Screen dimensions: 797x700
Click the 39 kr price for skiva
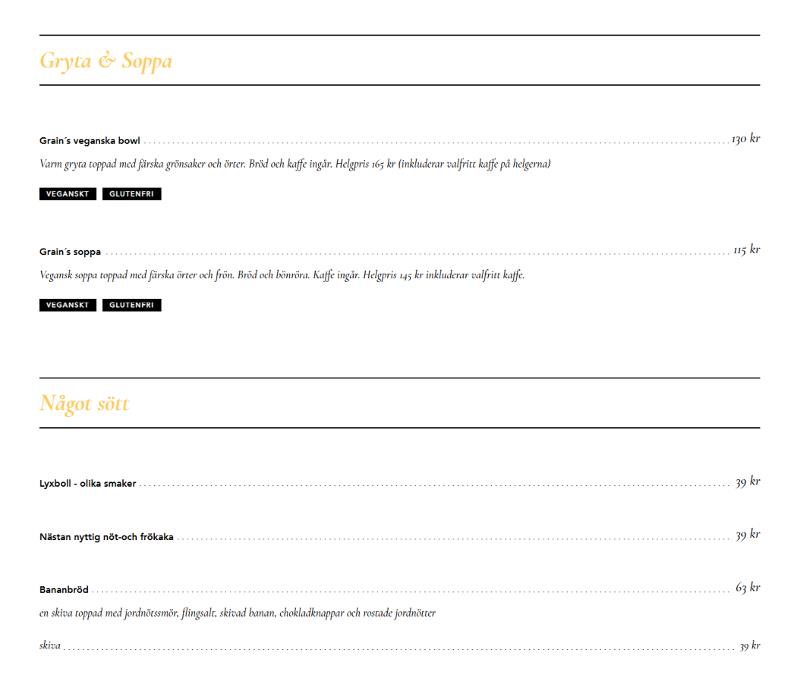pos(750,646)
